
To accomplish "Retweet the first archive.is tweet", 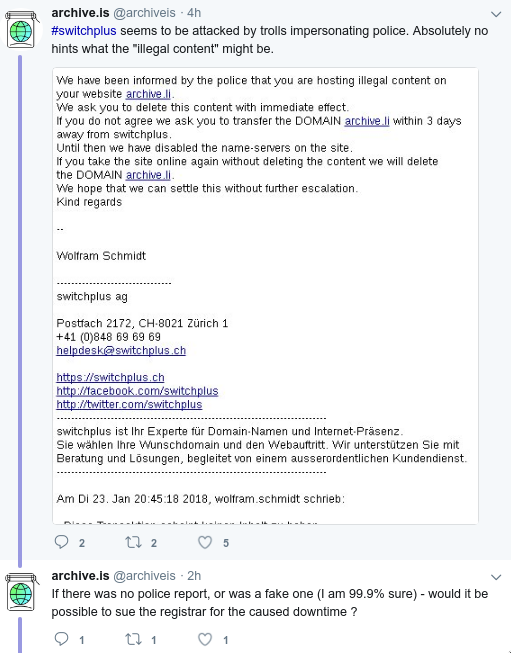I will pyautogui.click(x=133, y=542).
